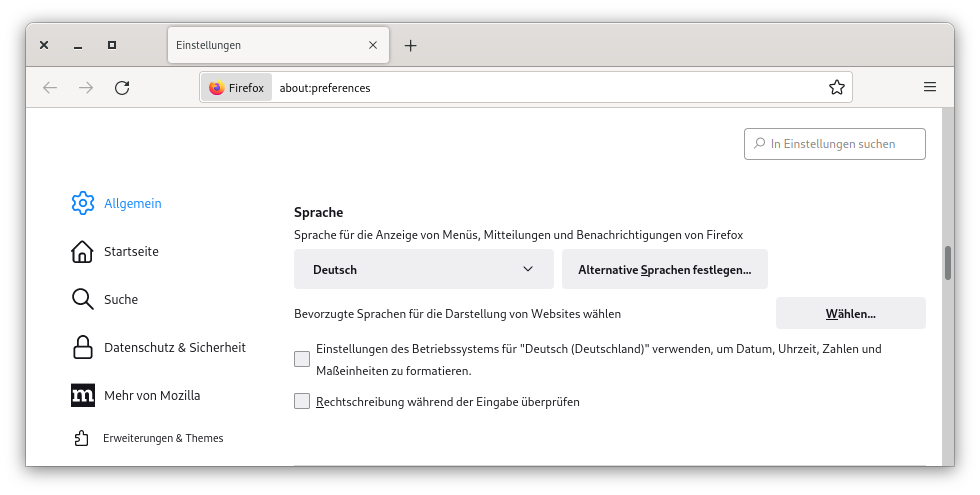This screenshot has height=495, width=980.
Task: Click the Wählen... button
Action: 851,313
